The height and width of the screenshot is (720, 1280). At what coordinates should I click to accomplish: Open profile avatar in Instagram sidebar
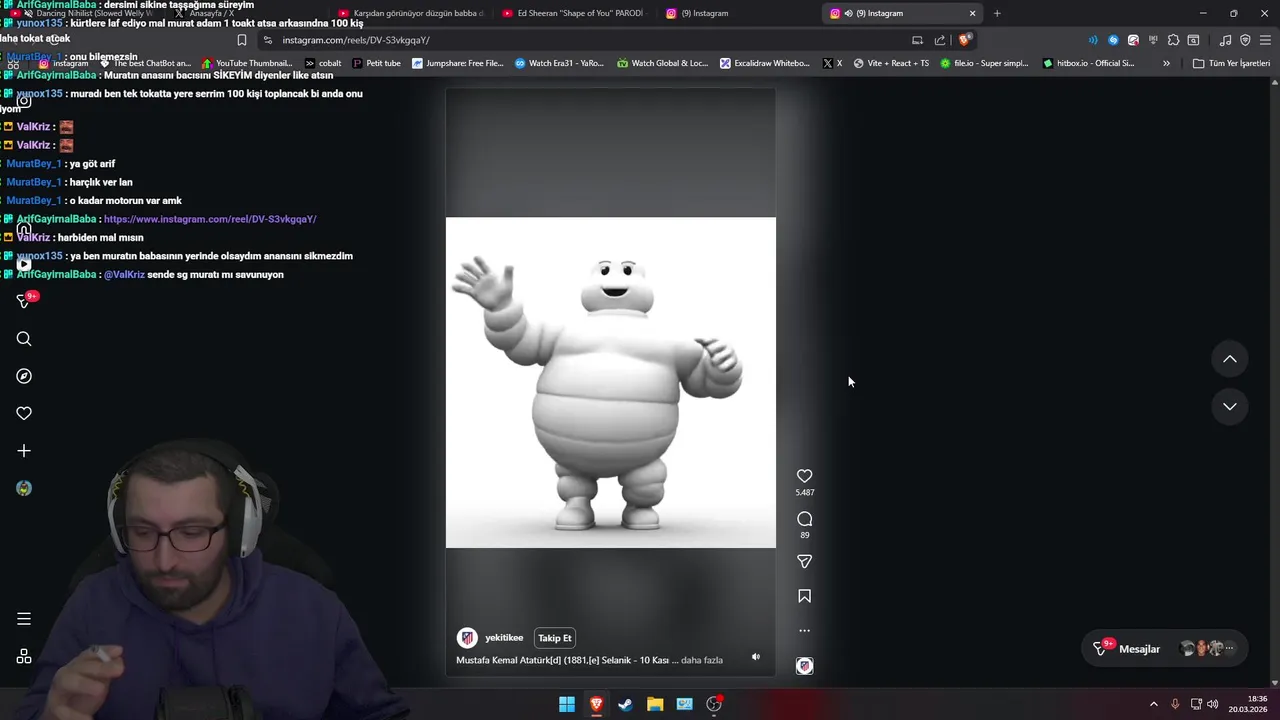click(x=24, y=488)
